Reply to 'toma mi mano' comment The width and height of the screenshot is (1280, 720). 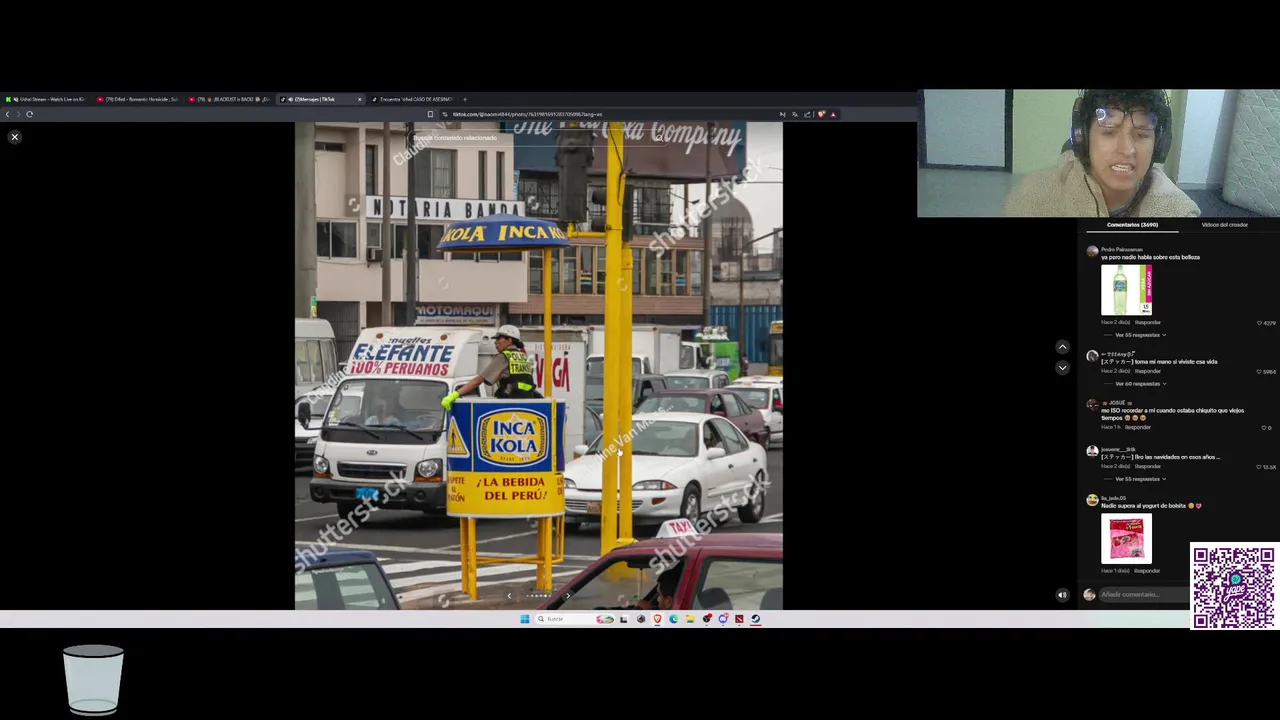point(1147,371)
